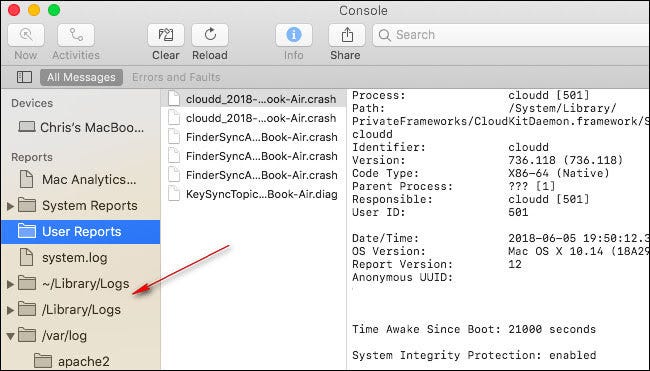Screen dimensions: 650x371
Task: Close the Console window
Action: (14, 10)
